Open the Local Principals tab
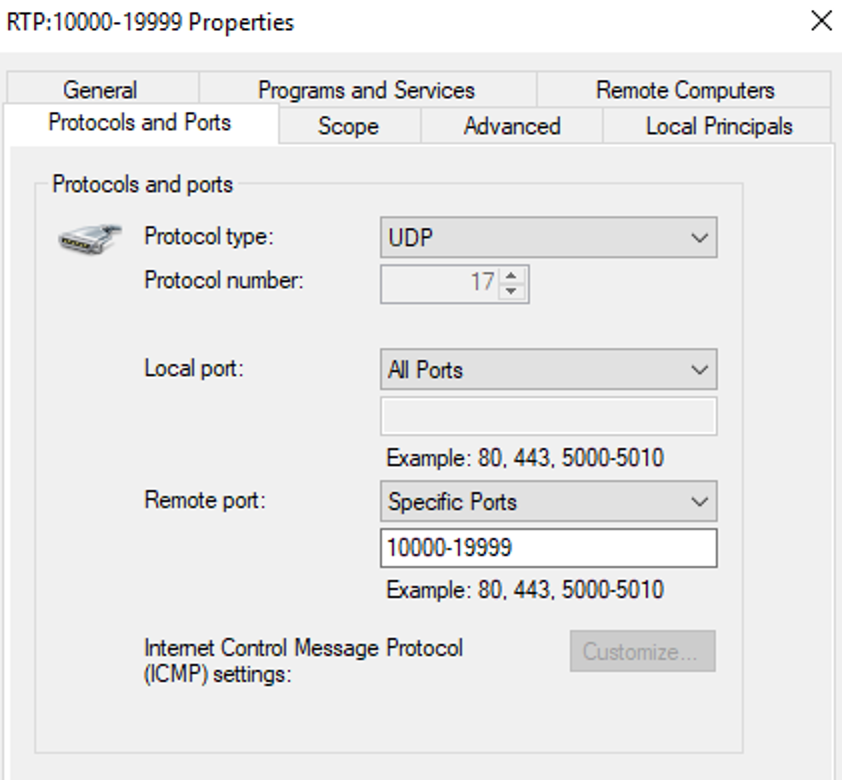 (718, 126)
